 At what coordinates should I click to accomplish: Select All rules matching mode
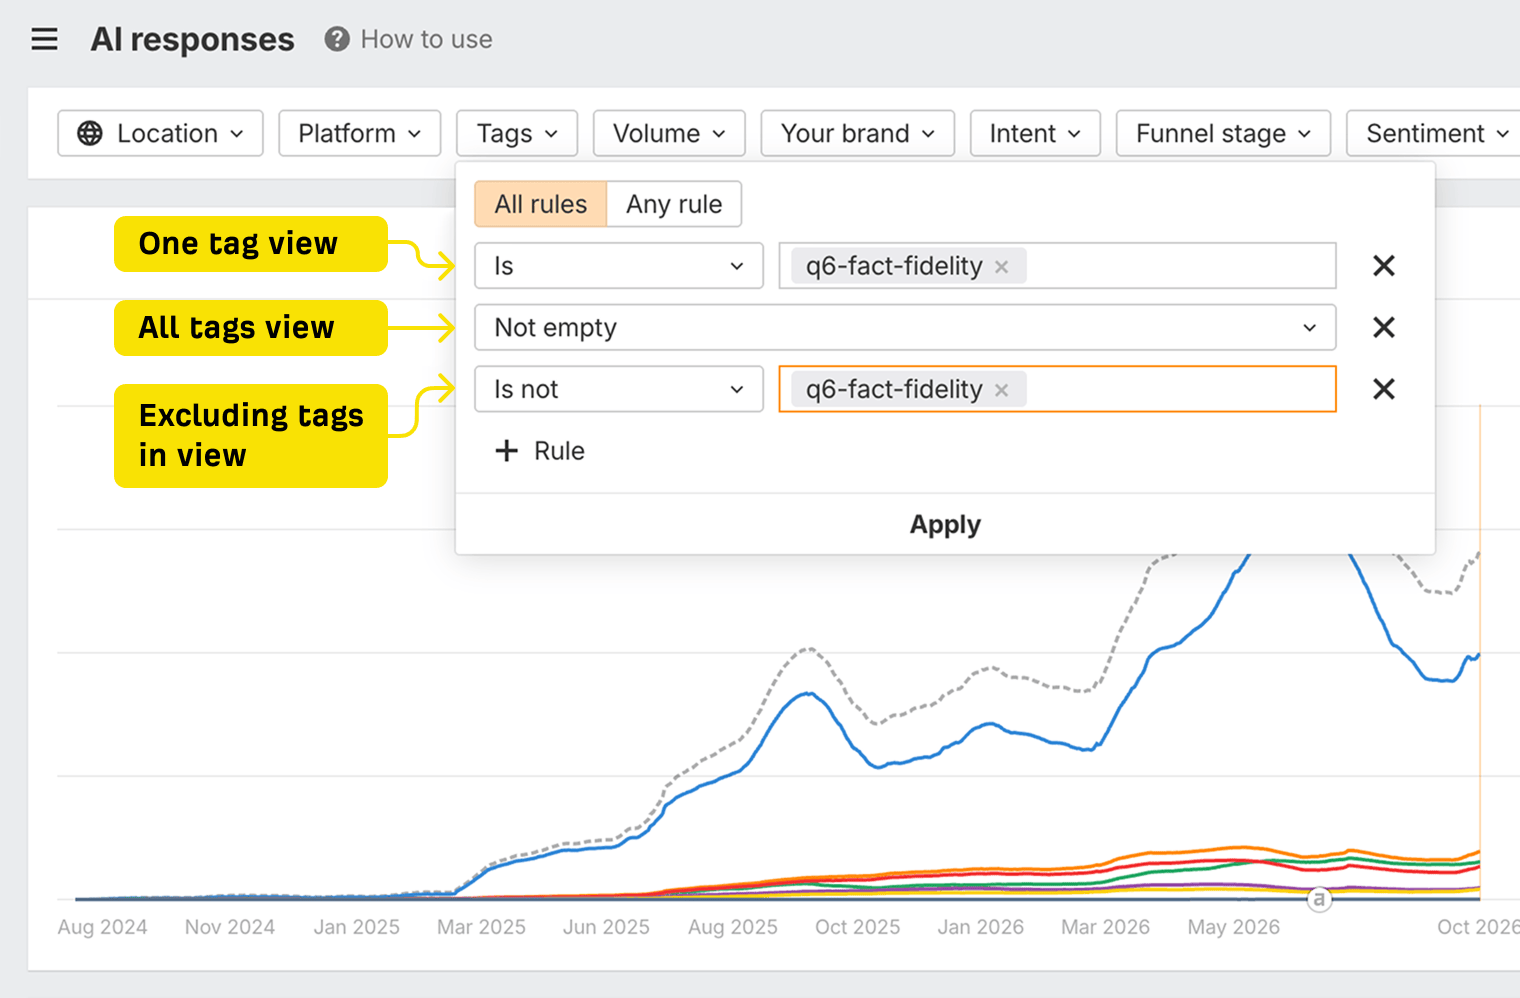(541, 204)
